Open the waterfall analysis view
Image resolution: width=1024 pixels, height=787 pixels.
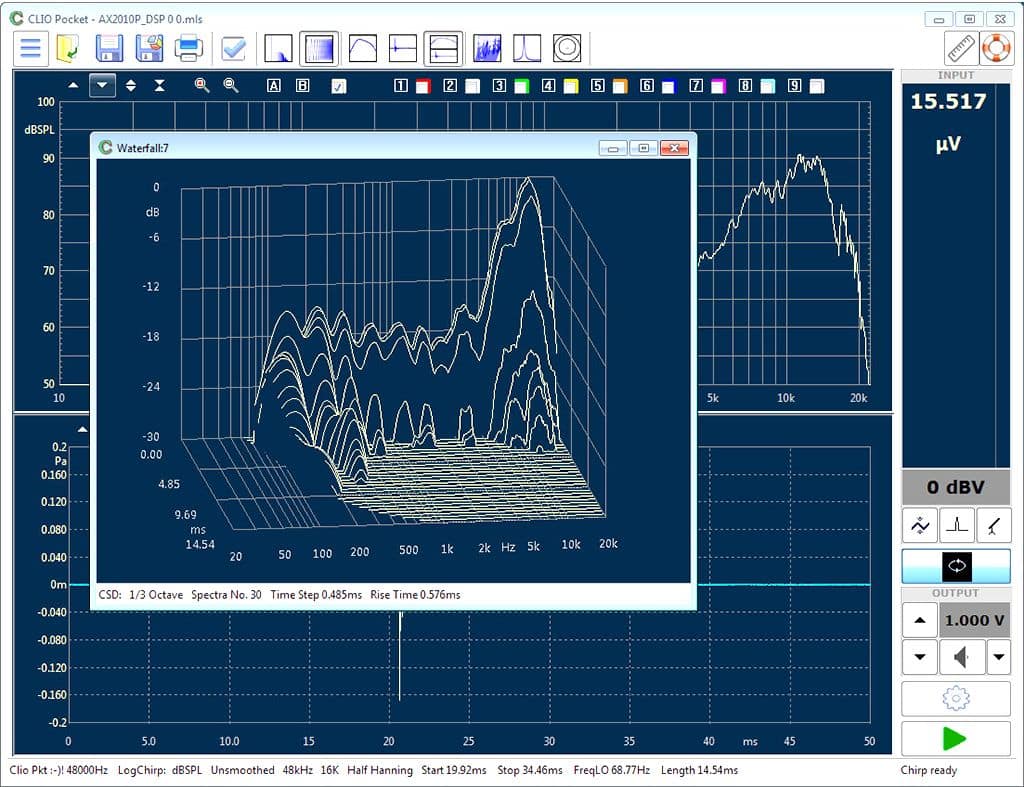click(320, 47)
